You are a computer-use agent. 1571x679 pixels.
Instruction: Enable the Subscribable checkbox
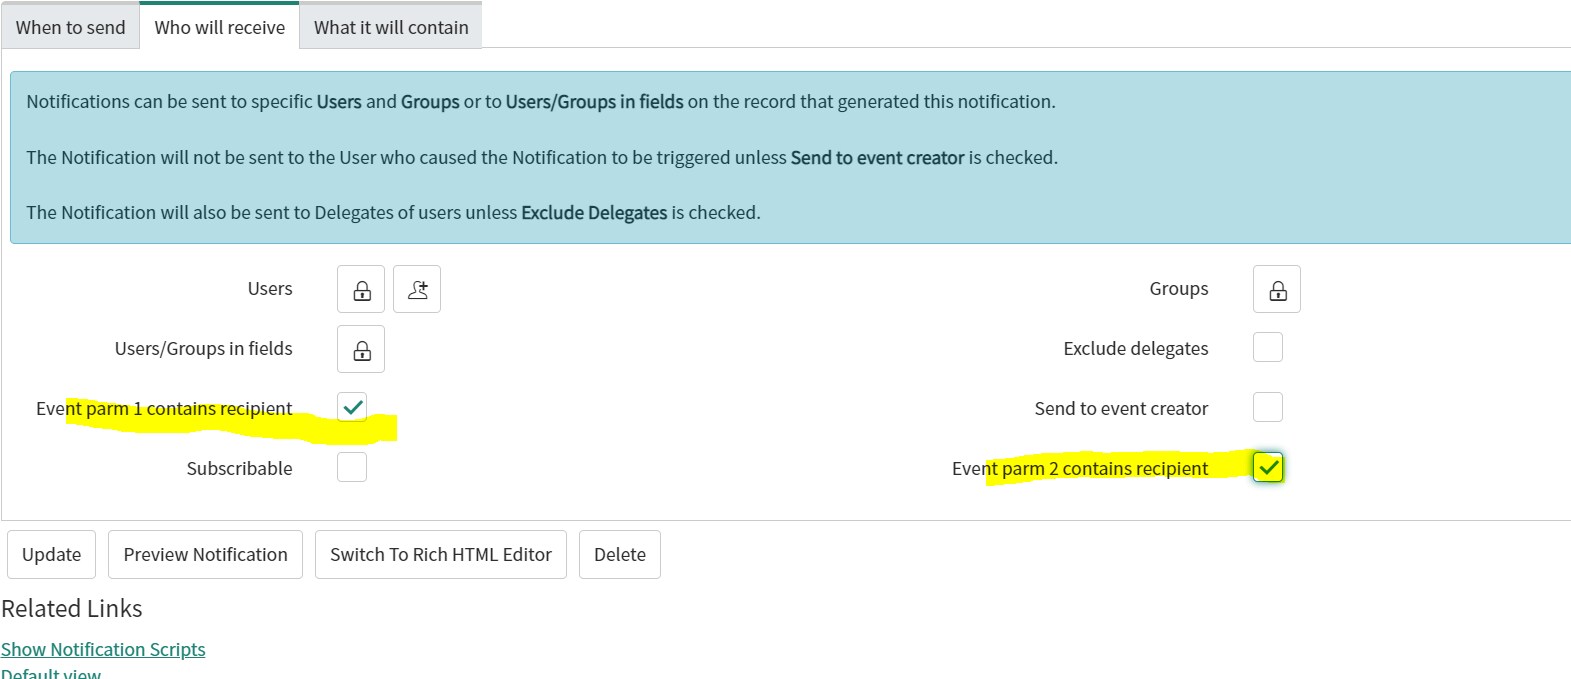(352, 467)
